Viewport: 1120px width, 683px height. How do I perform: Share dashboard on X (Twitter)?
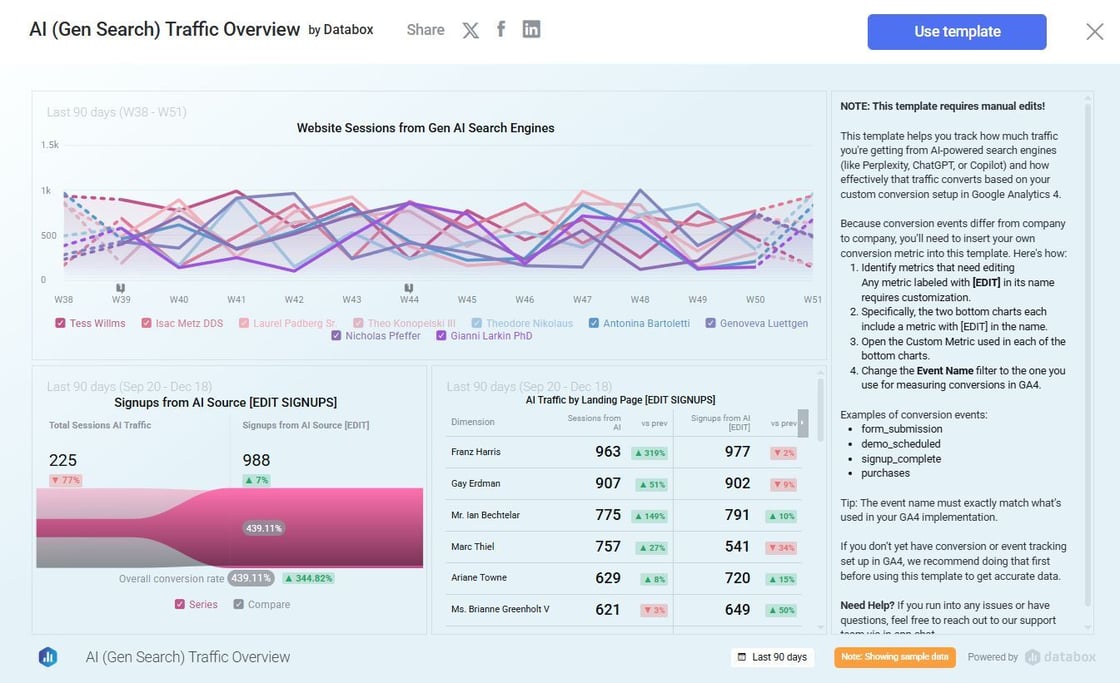(x=470, y=30)
